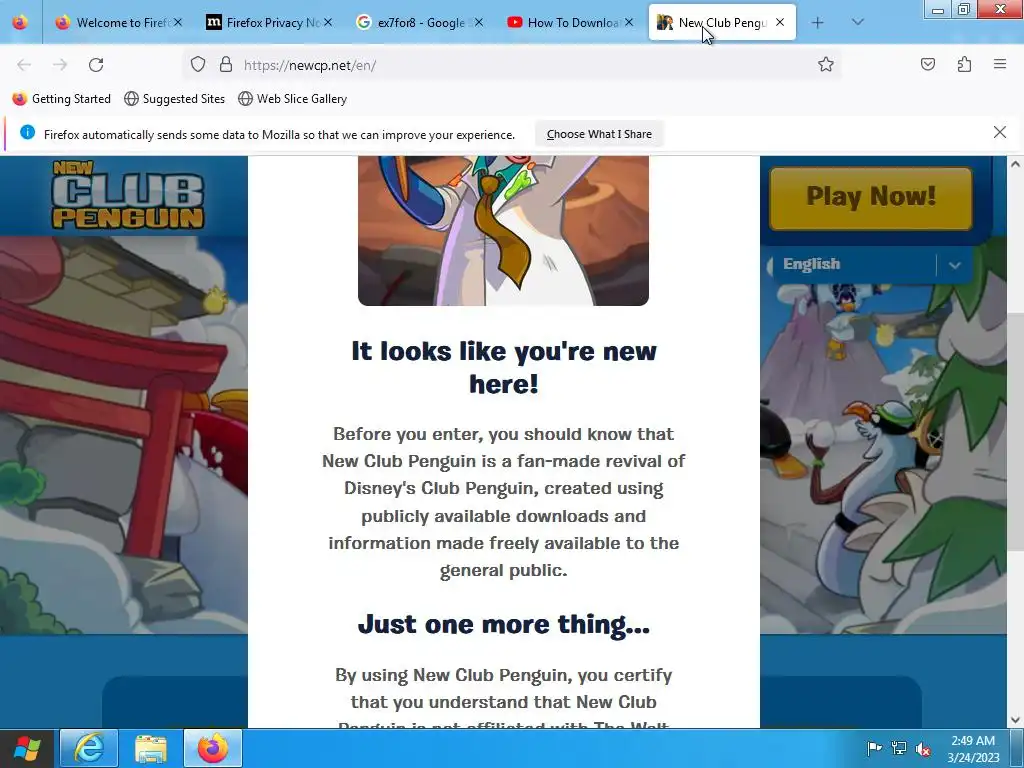The width and height of the screenshot is (1024, 768).
Task: Open the taskbar clock 2:49 AM
Action: [973, 748]
